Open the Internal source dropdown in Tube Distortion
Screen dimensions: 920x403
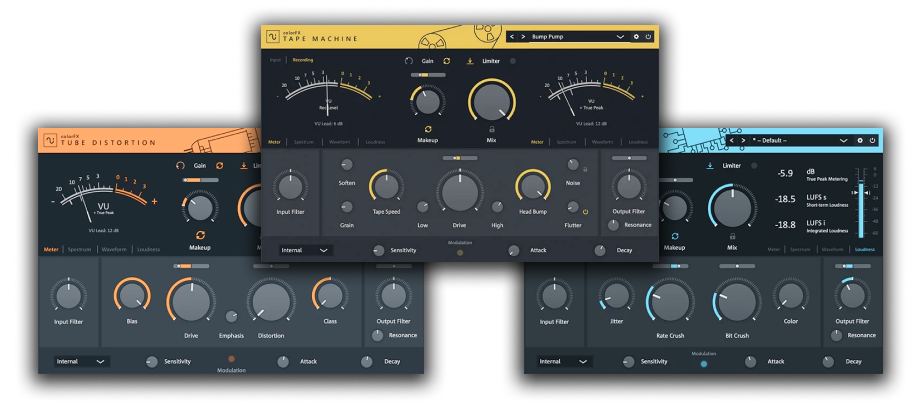[82, 361]
